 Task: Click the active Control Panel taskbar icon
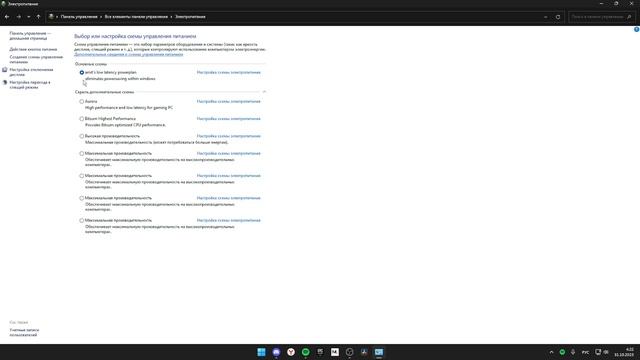[379, 352]
